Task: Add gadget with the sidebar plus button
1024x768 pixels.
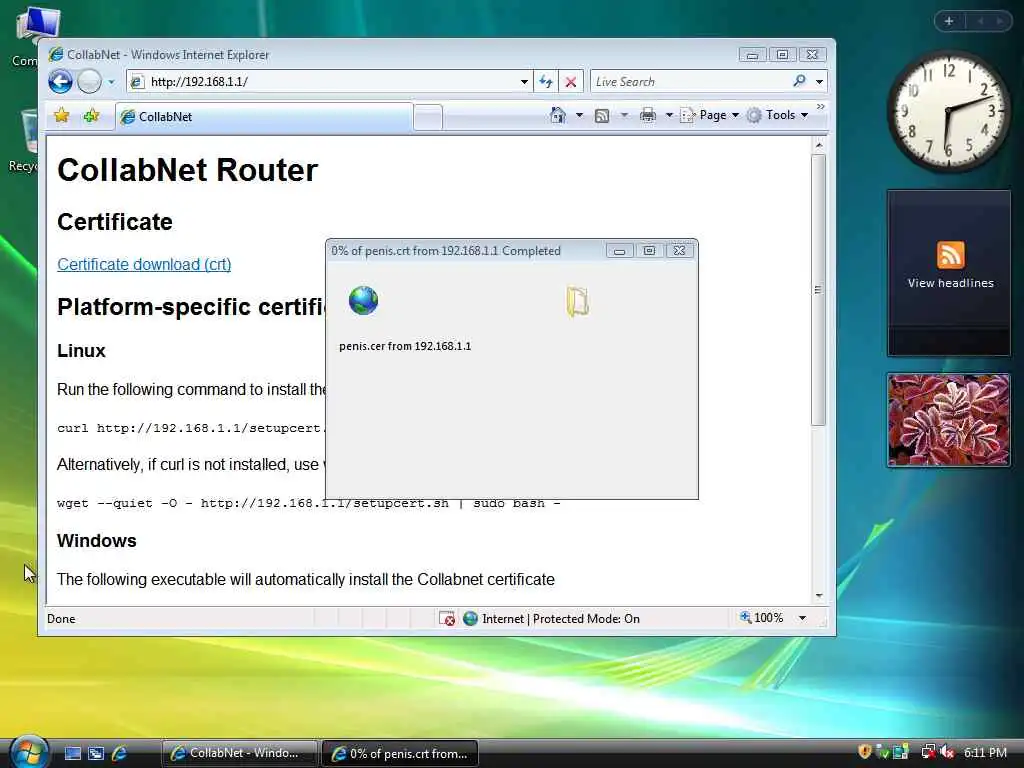Action: (x=949, y=21)
